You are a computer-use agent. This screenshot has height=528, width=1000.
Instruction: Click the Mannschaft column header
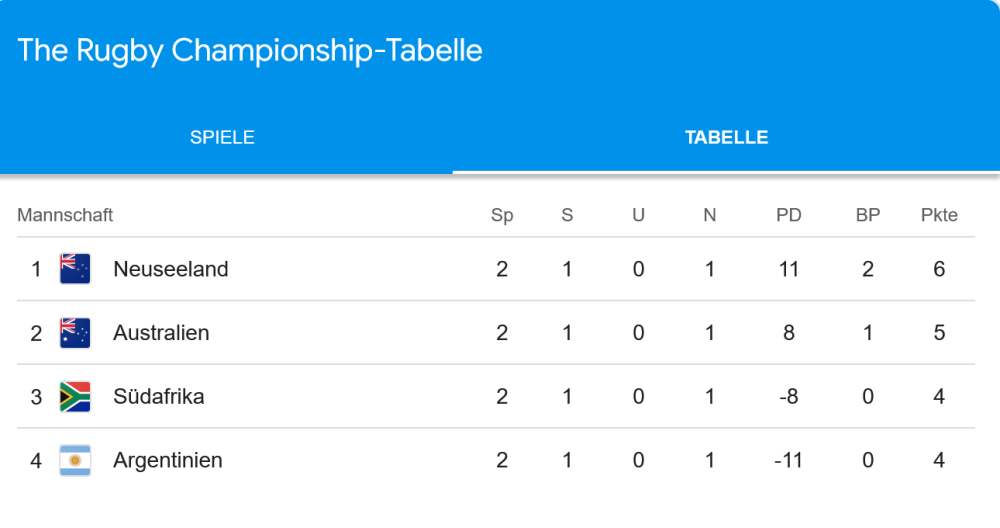65,215
